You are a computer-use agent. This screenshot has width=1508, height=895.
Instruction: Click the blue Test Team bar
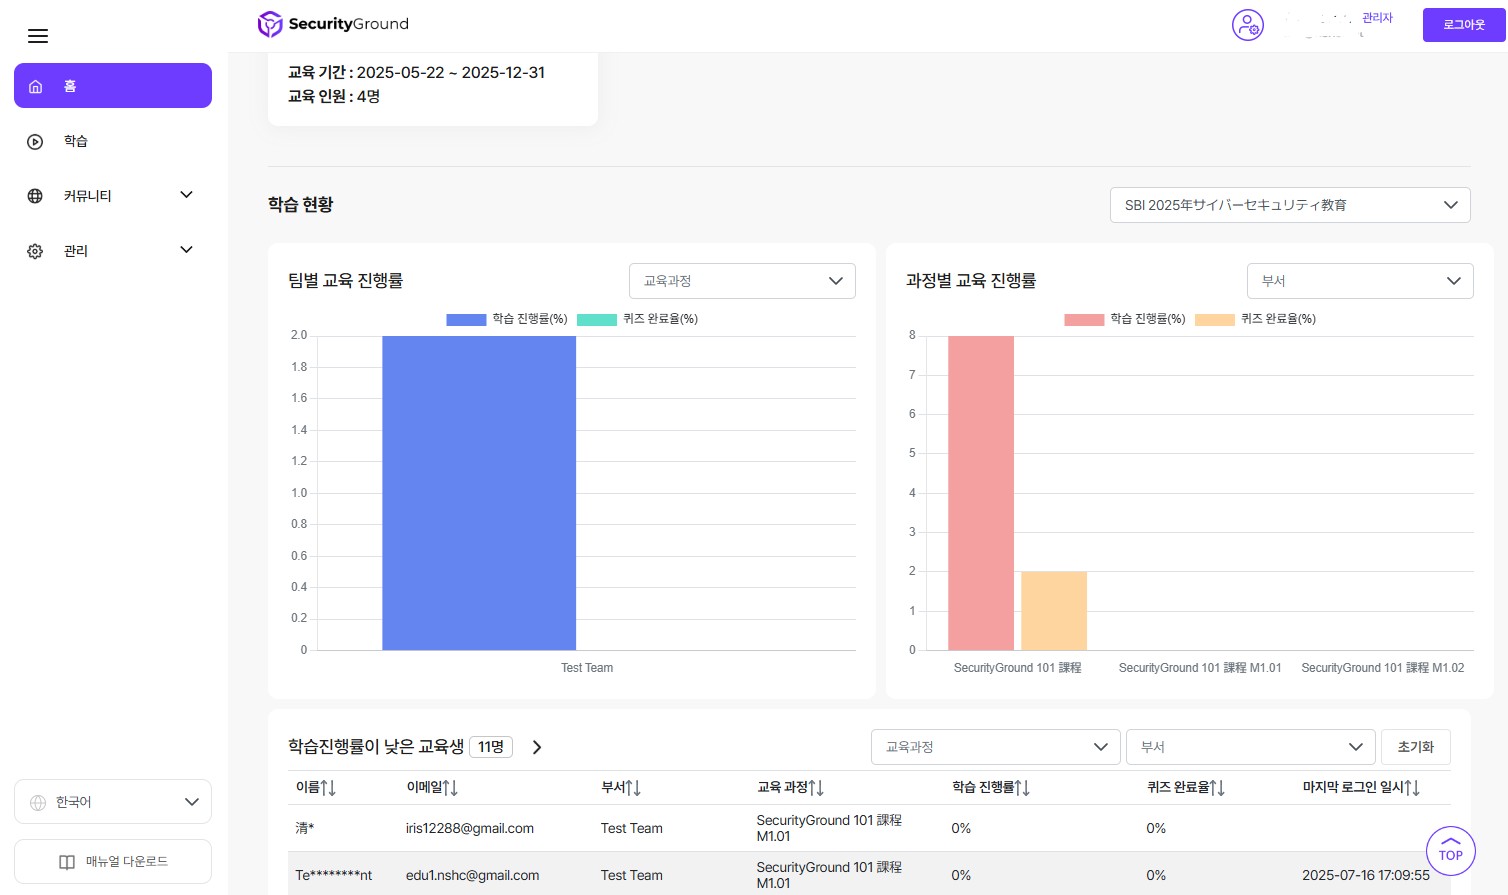pyautogui.click(x=479, y=493)
